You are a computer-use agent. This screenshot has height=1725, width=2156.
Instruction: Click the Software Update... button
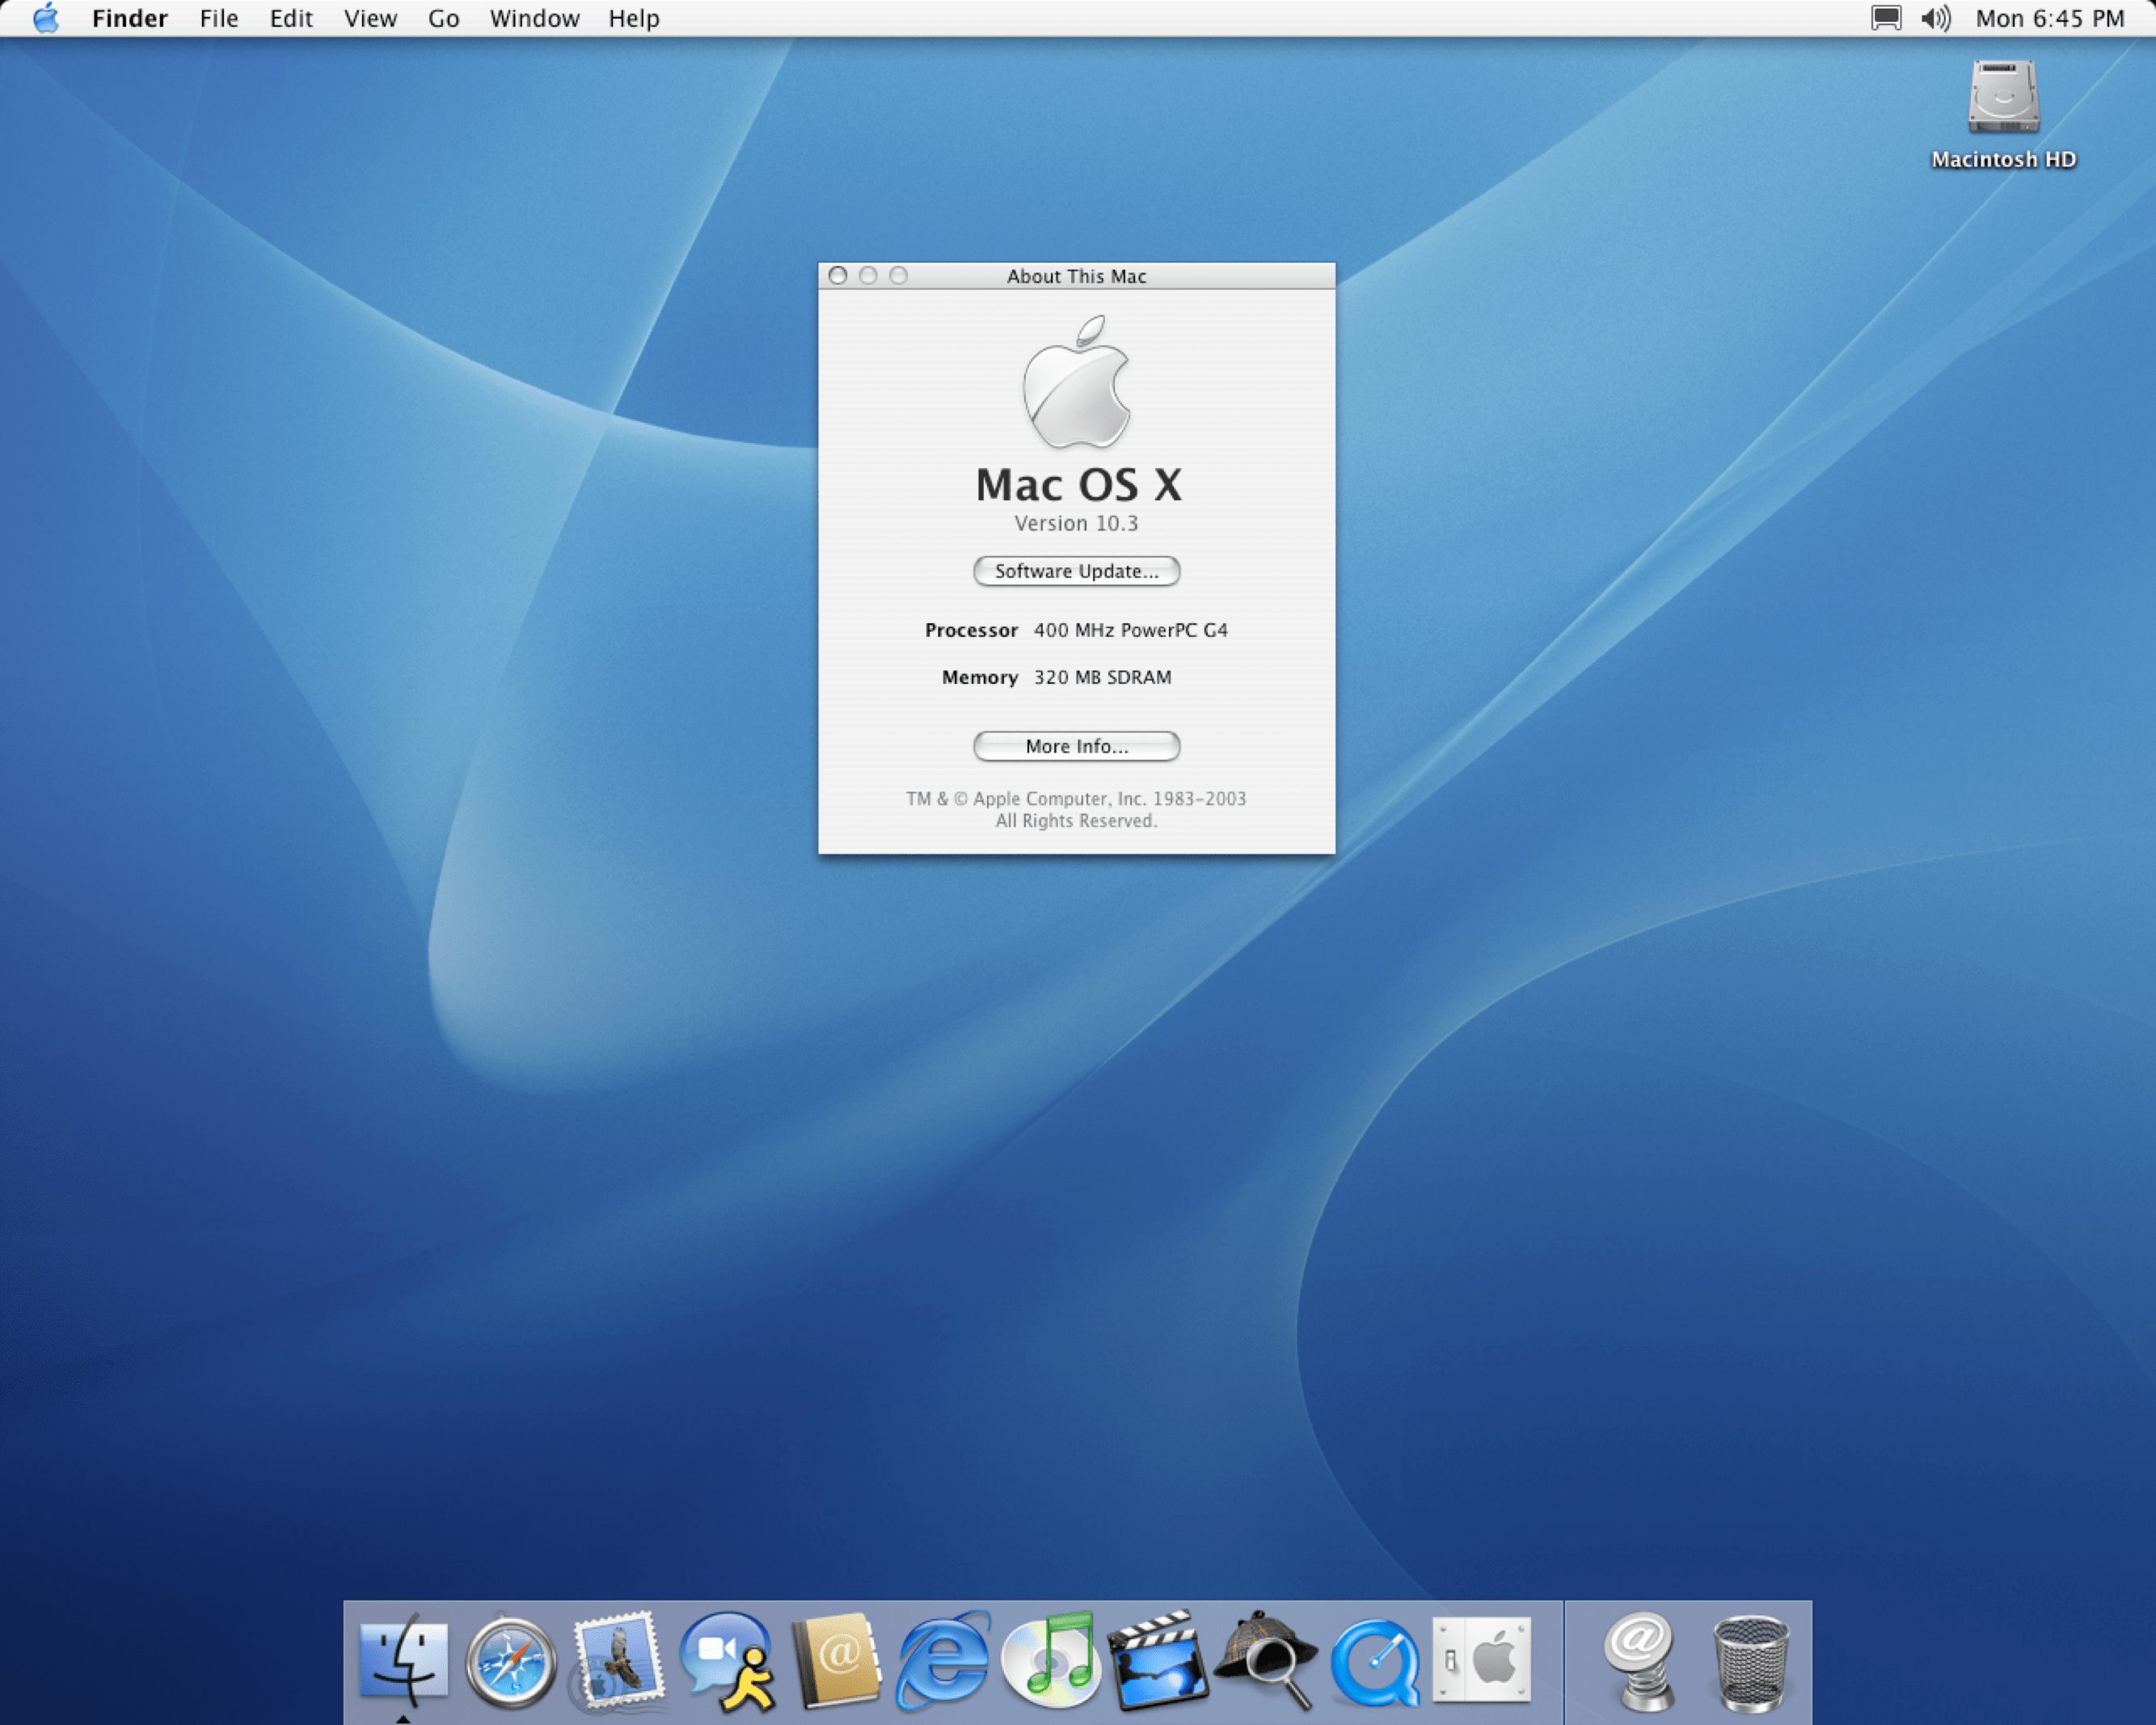[x=1076, y=571]
